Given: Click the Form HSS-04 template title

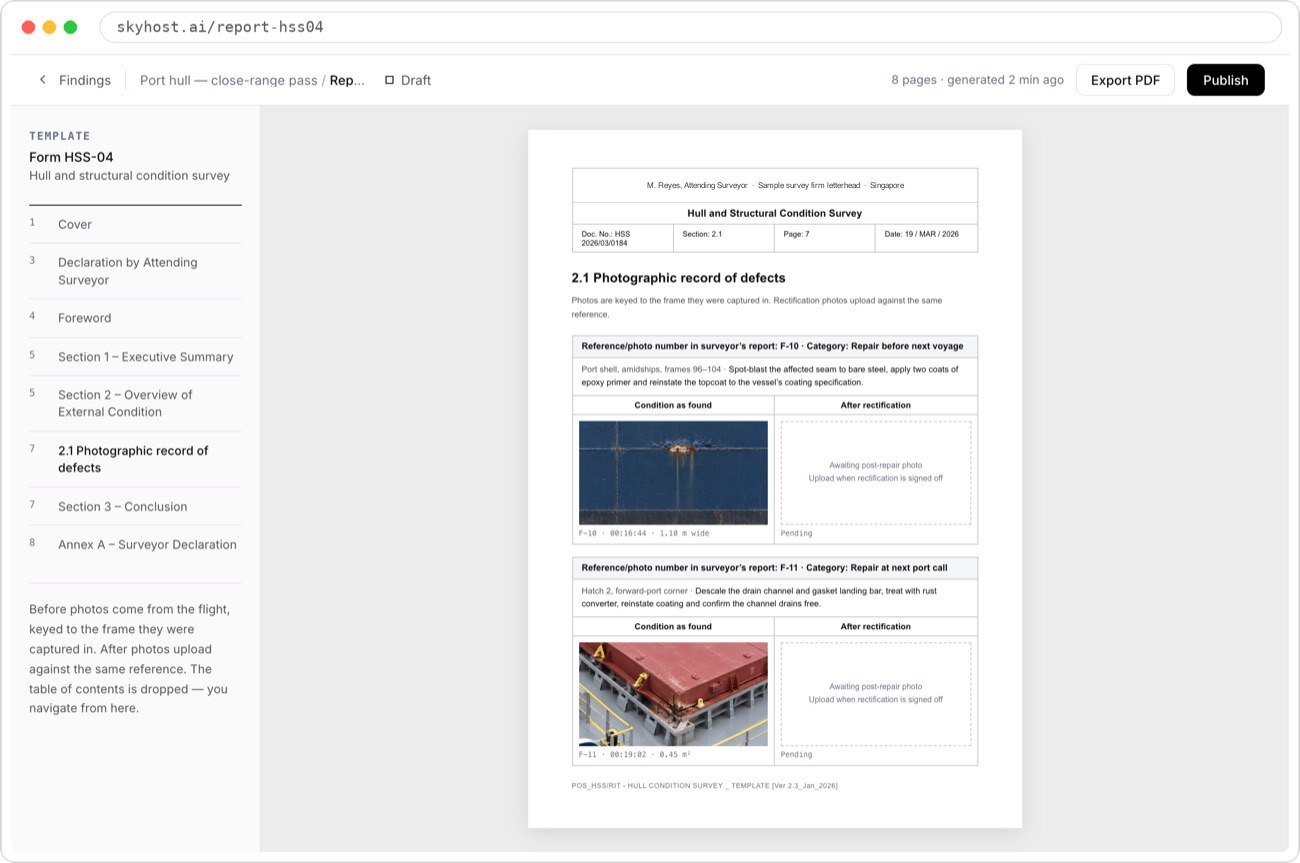Looking at the screenshot, I should [71, 157].
